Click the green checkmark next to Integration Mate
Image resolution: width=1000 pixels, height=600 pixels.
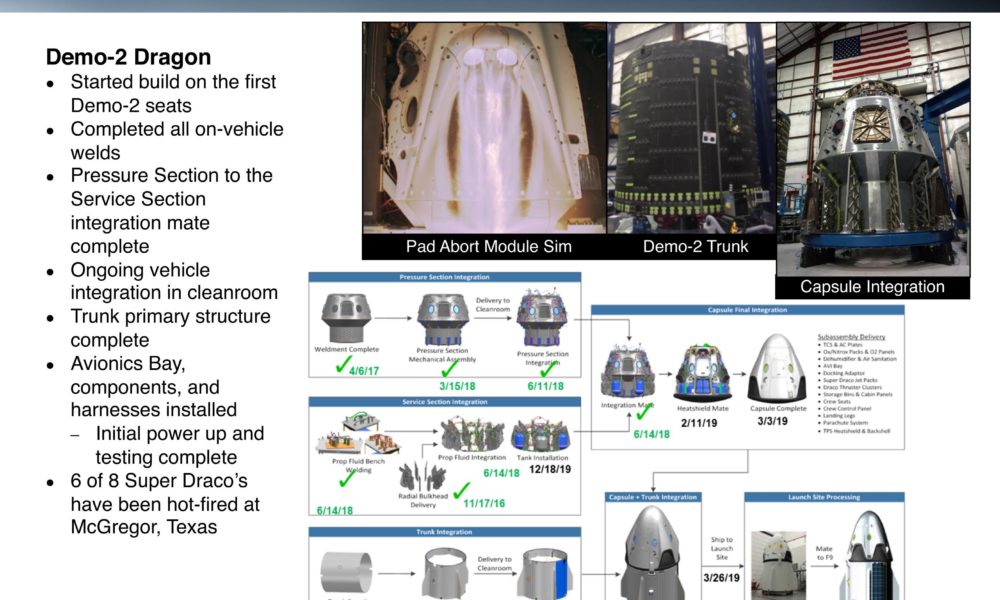tap(643, 411)
